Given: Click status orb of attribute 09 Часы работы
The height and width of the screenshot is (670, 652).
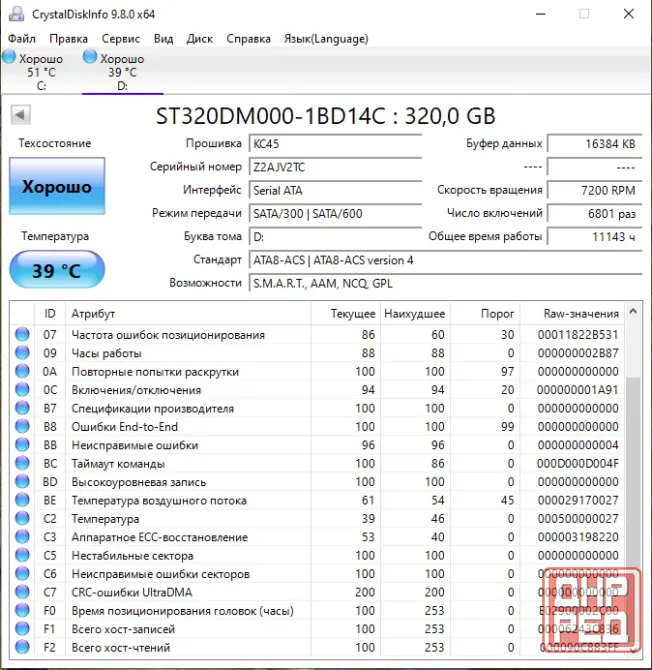Looking at the screenshot, I should [22, 353].
